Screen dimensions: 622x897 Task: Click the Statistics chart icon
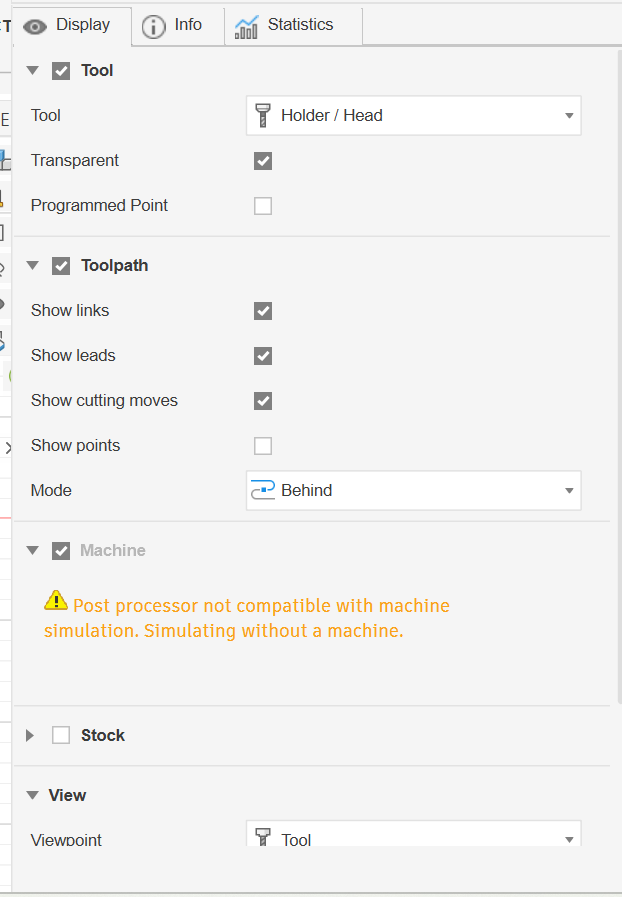246,26
